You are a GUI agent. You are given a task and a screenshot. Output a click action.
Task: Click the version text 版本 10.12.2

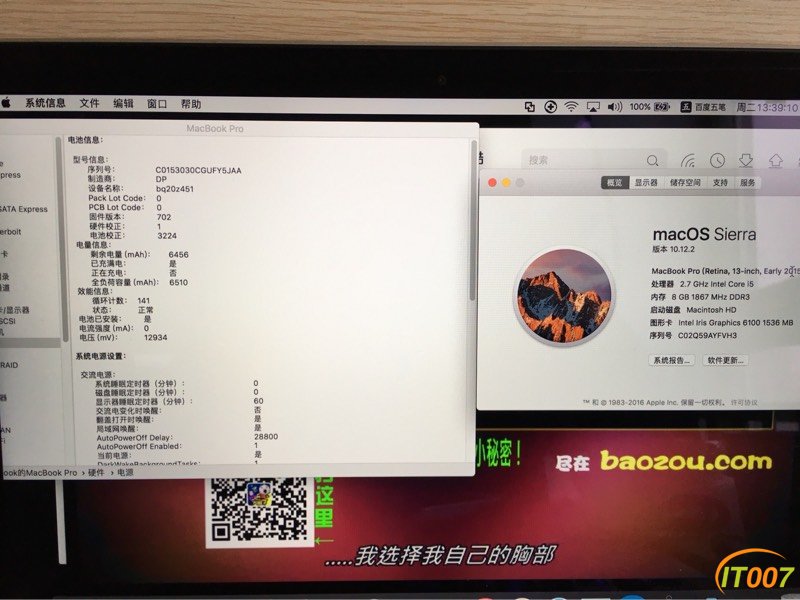point(673,249)
